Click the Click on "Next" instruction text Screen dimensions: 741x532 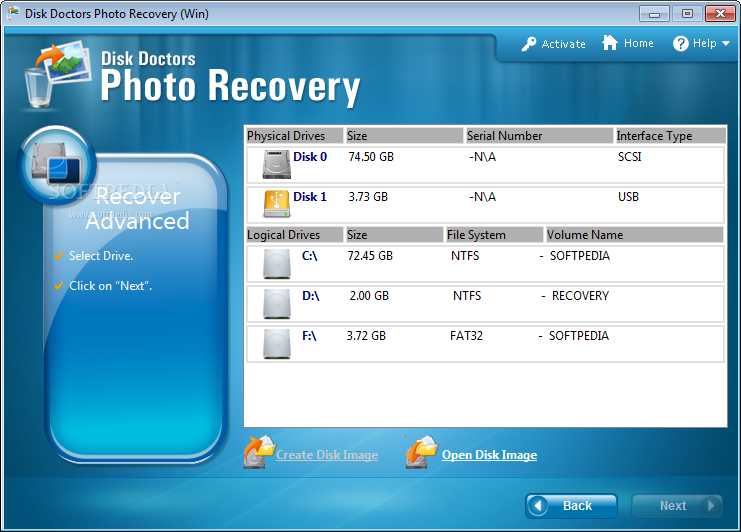pyautogui.click(x=111, y=286)
